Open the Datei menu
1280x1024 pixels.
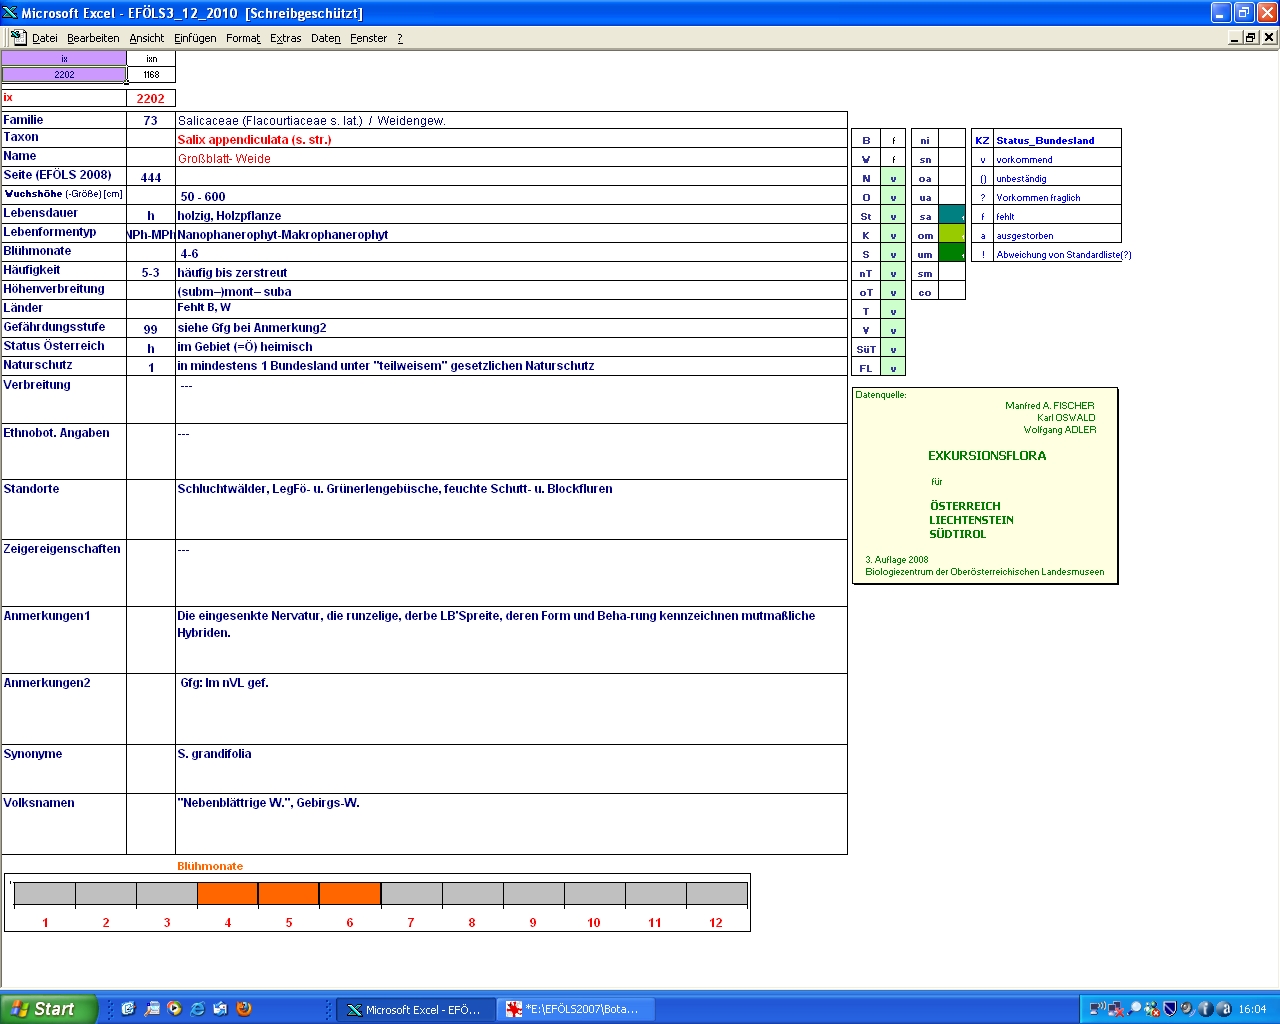click(x=45, y=38)
